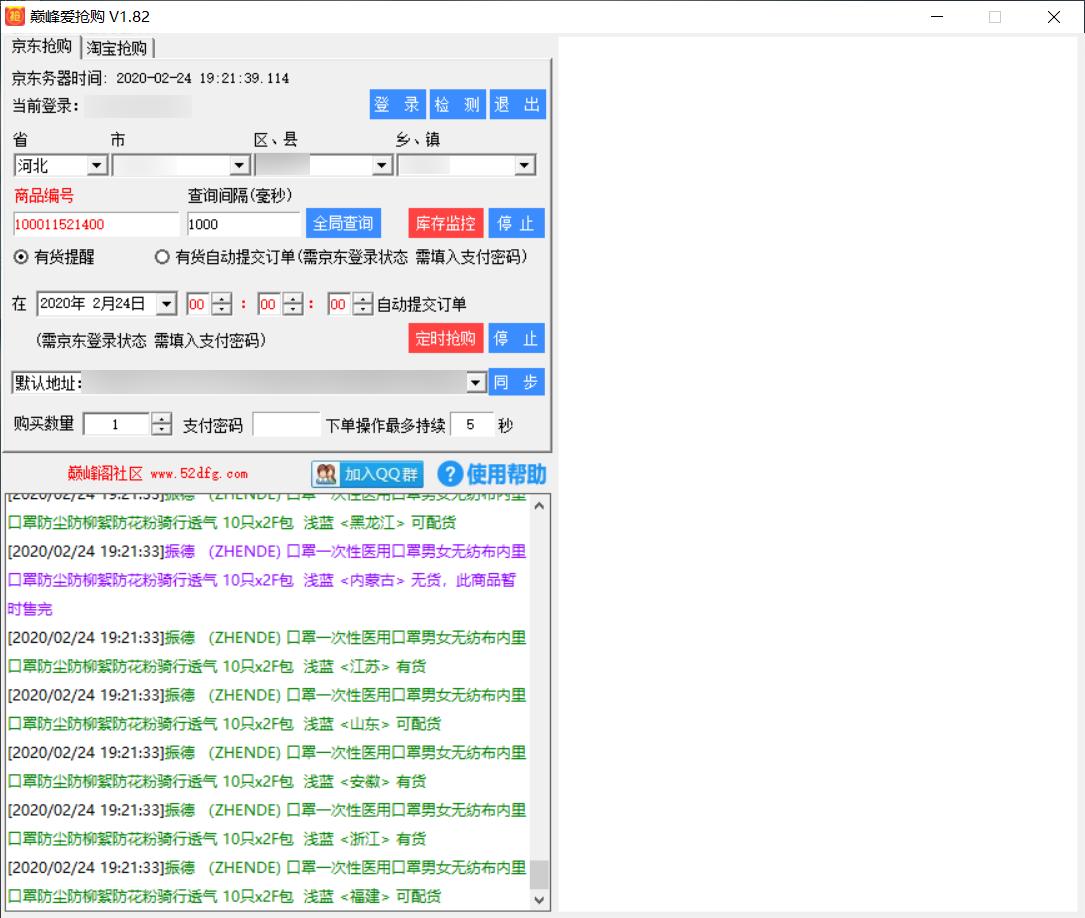Open the 市 city dropdown

239,166
